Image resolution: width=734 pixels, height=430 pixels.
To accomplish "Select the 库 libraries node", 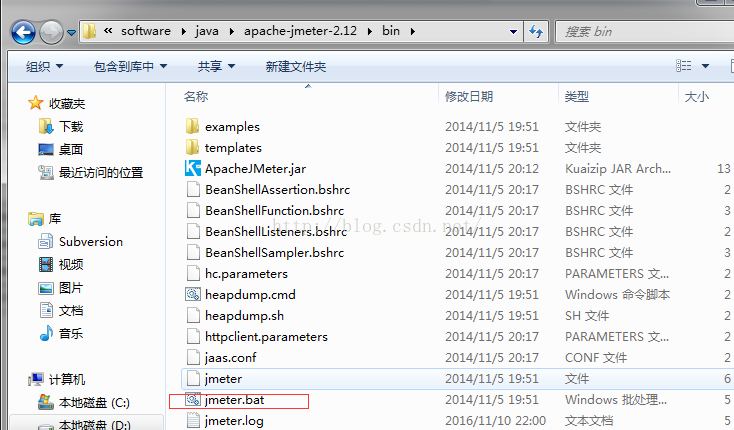I will pos(44,219).
